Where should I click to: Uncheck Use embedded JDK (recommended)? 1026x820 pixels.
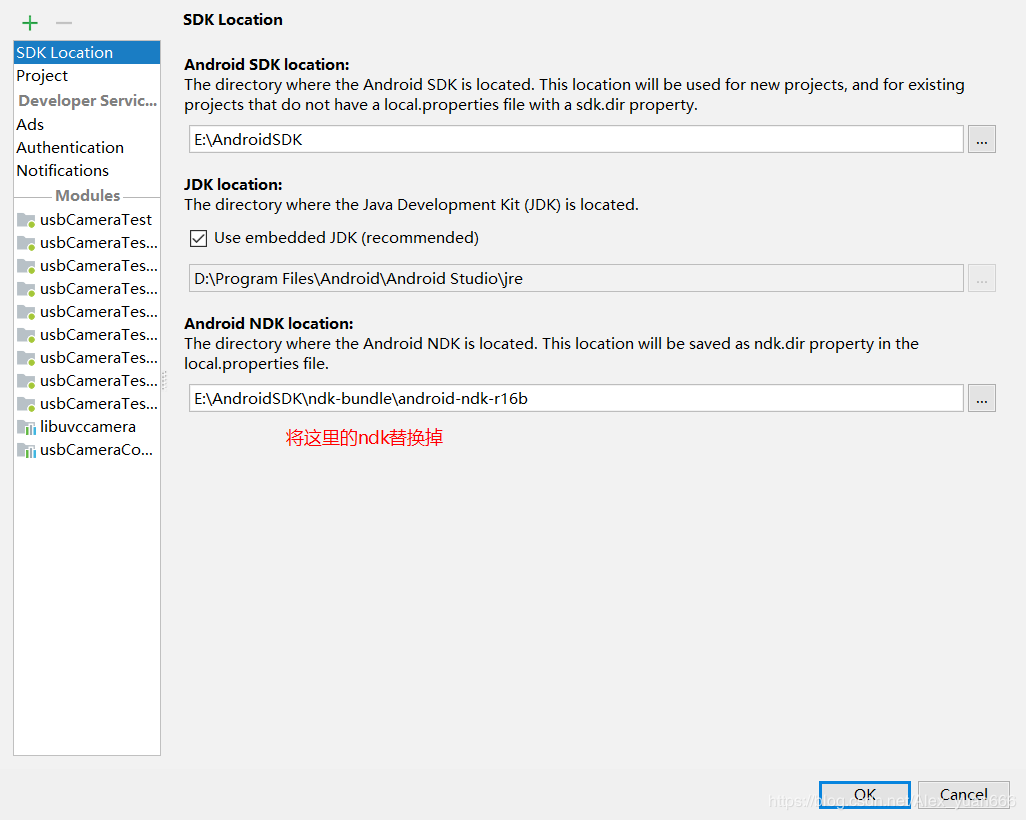[x=197, y=238]
